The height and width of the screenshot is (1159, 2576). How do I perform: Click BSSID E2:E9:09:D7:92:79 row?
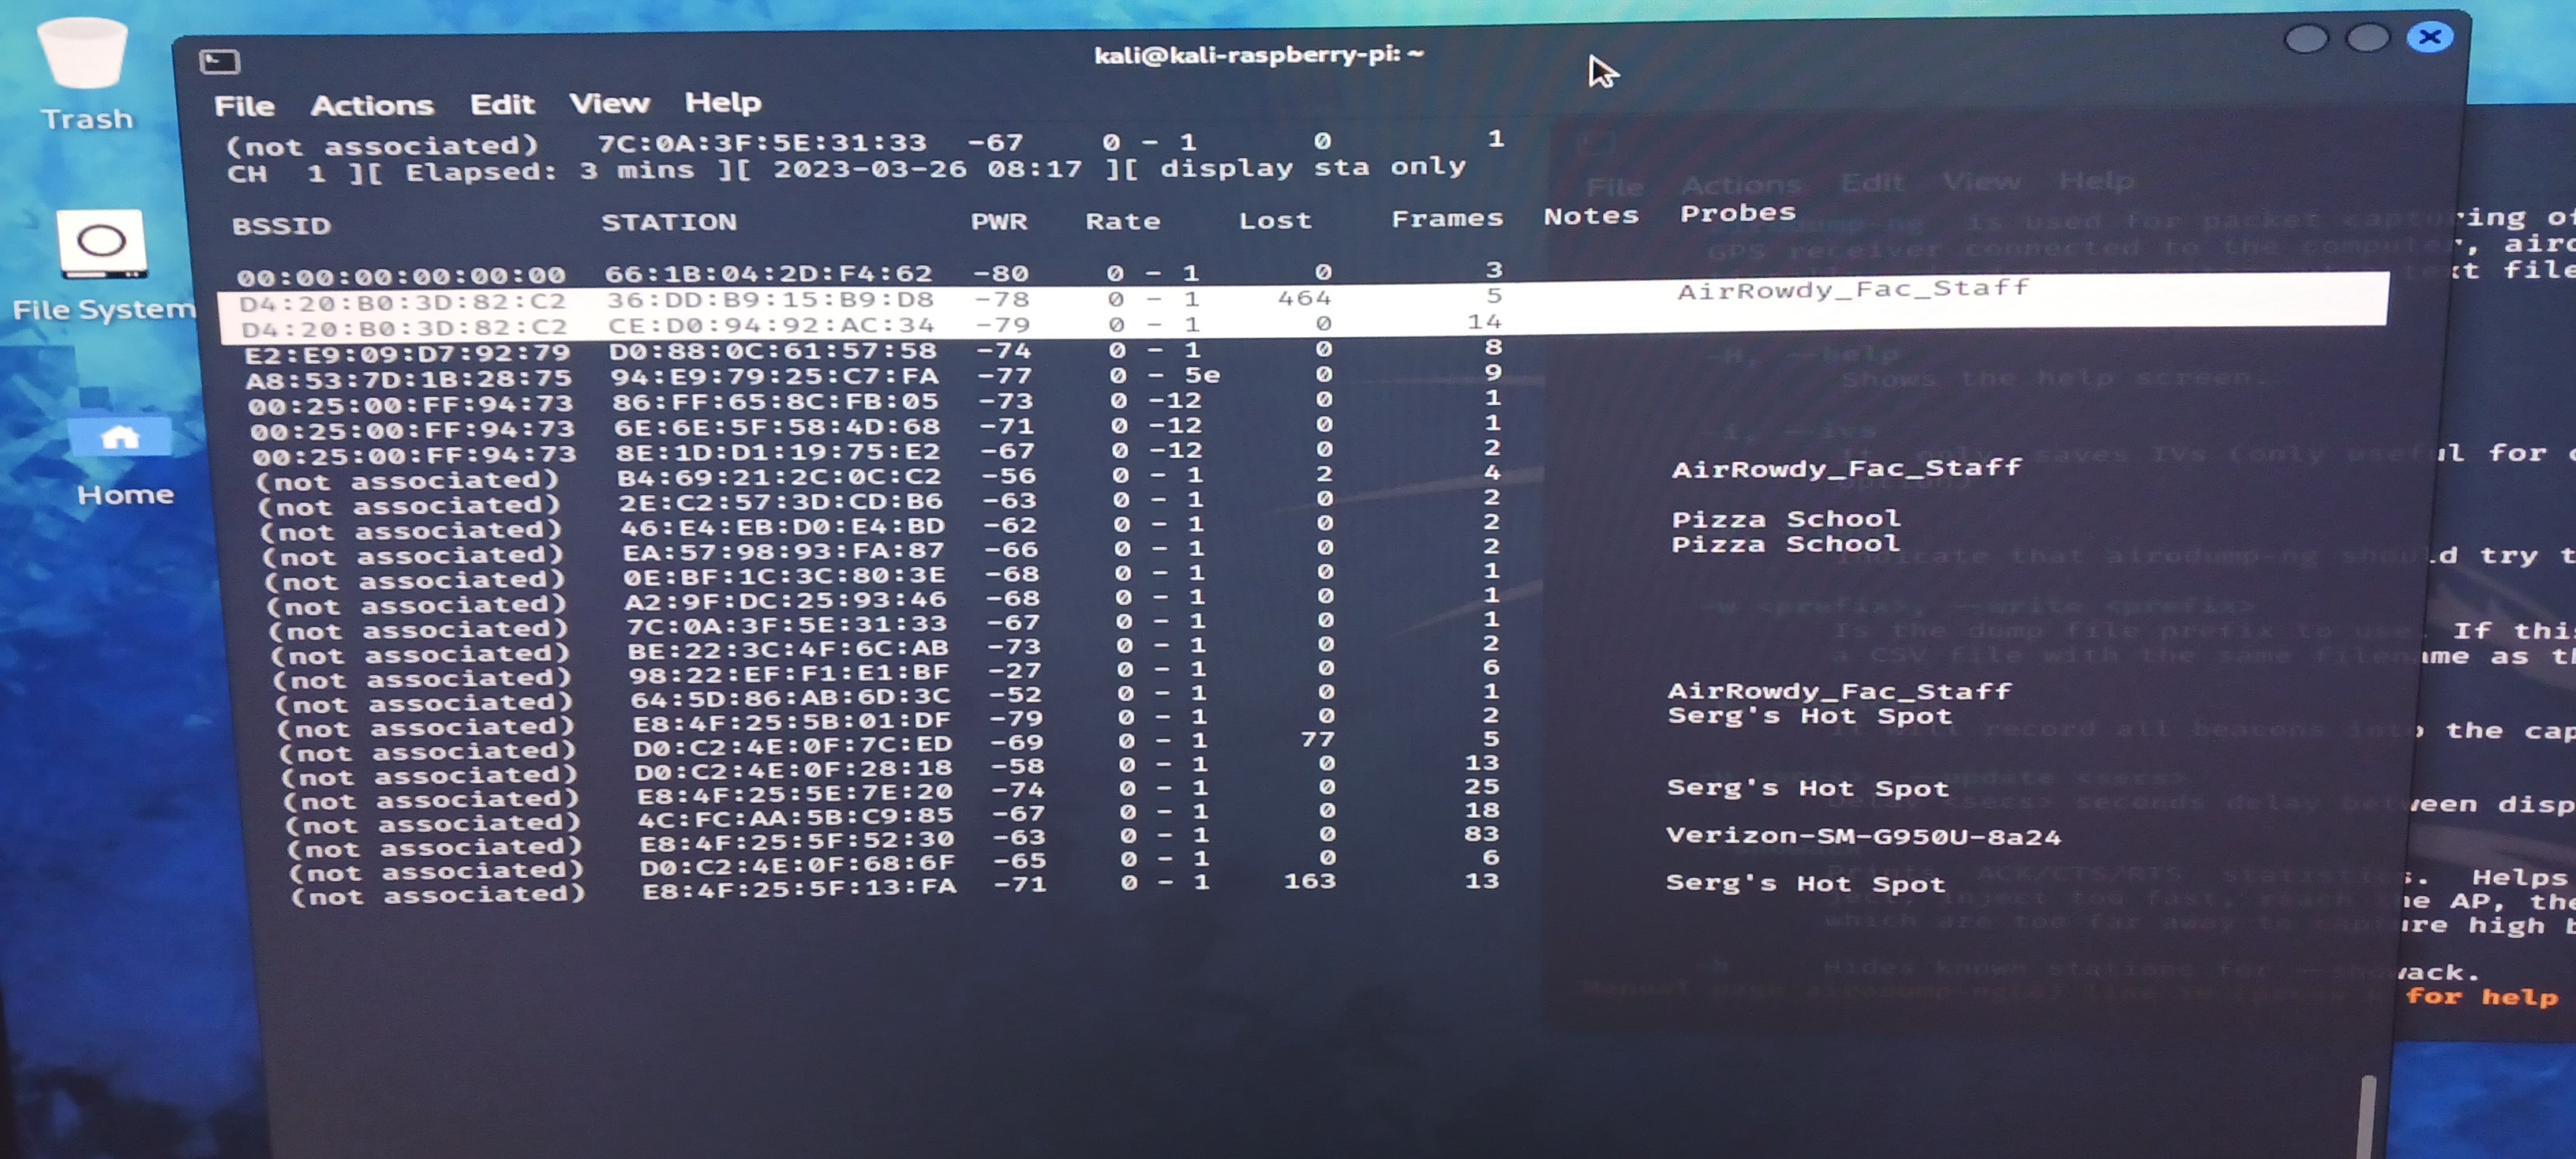[407, 353]
